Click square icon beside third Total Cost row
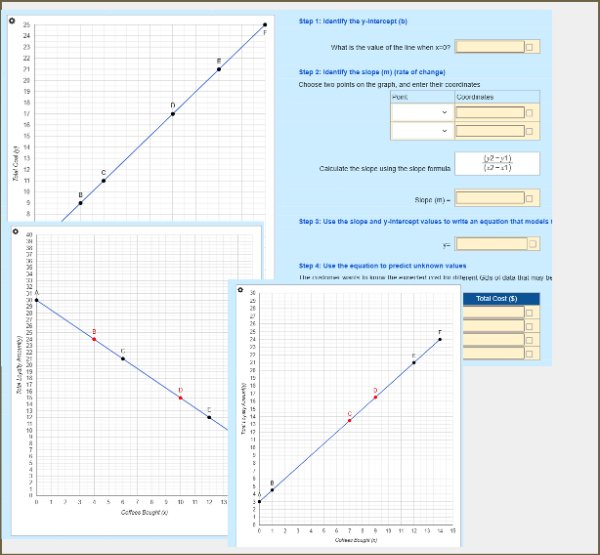Viewport: 600px width, 555px height. point(529,340)
